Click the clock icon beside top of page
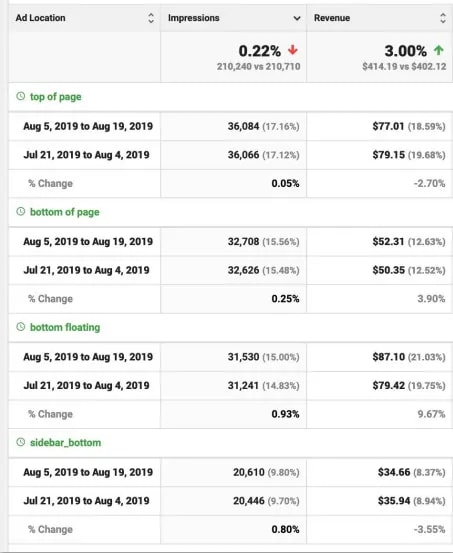Image resolution: width=453 pixels, height=553 pixels. (x=21, y=96)
